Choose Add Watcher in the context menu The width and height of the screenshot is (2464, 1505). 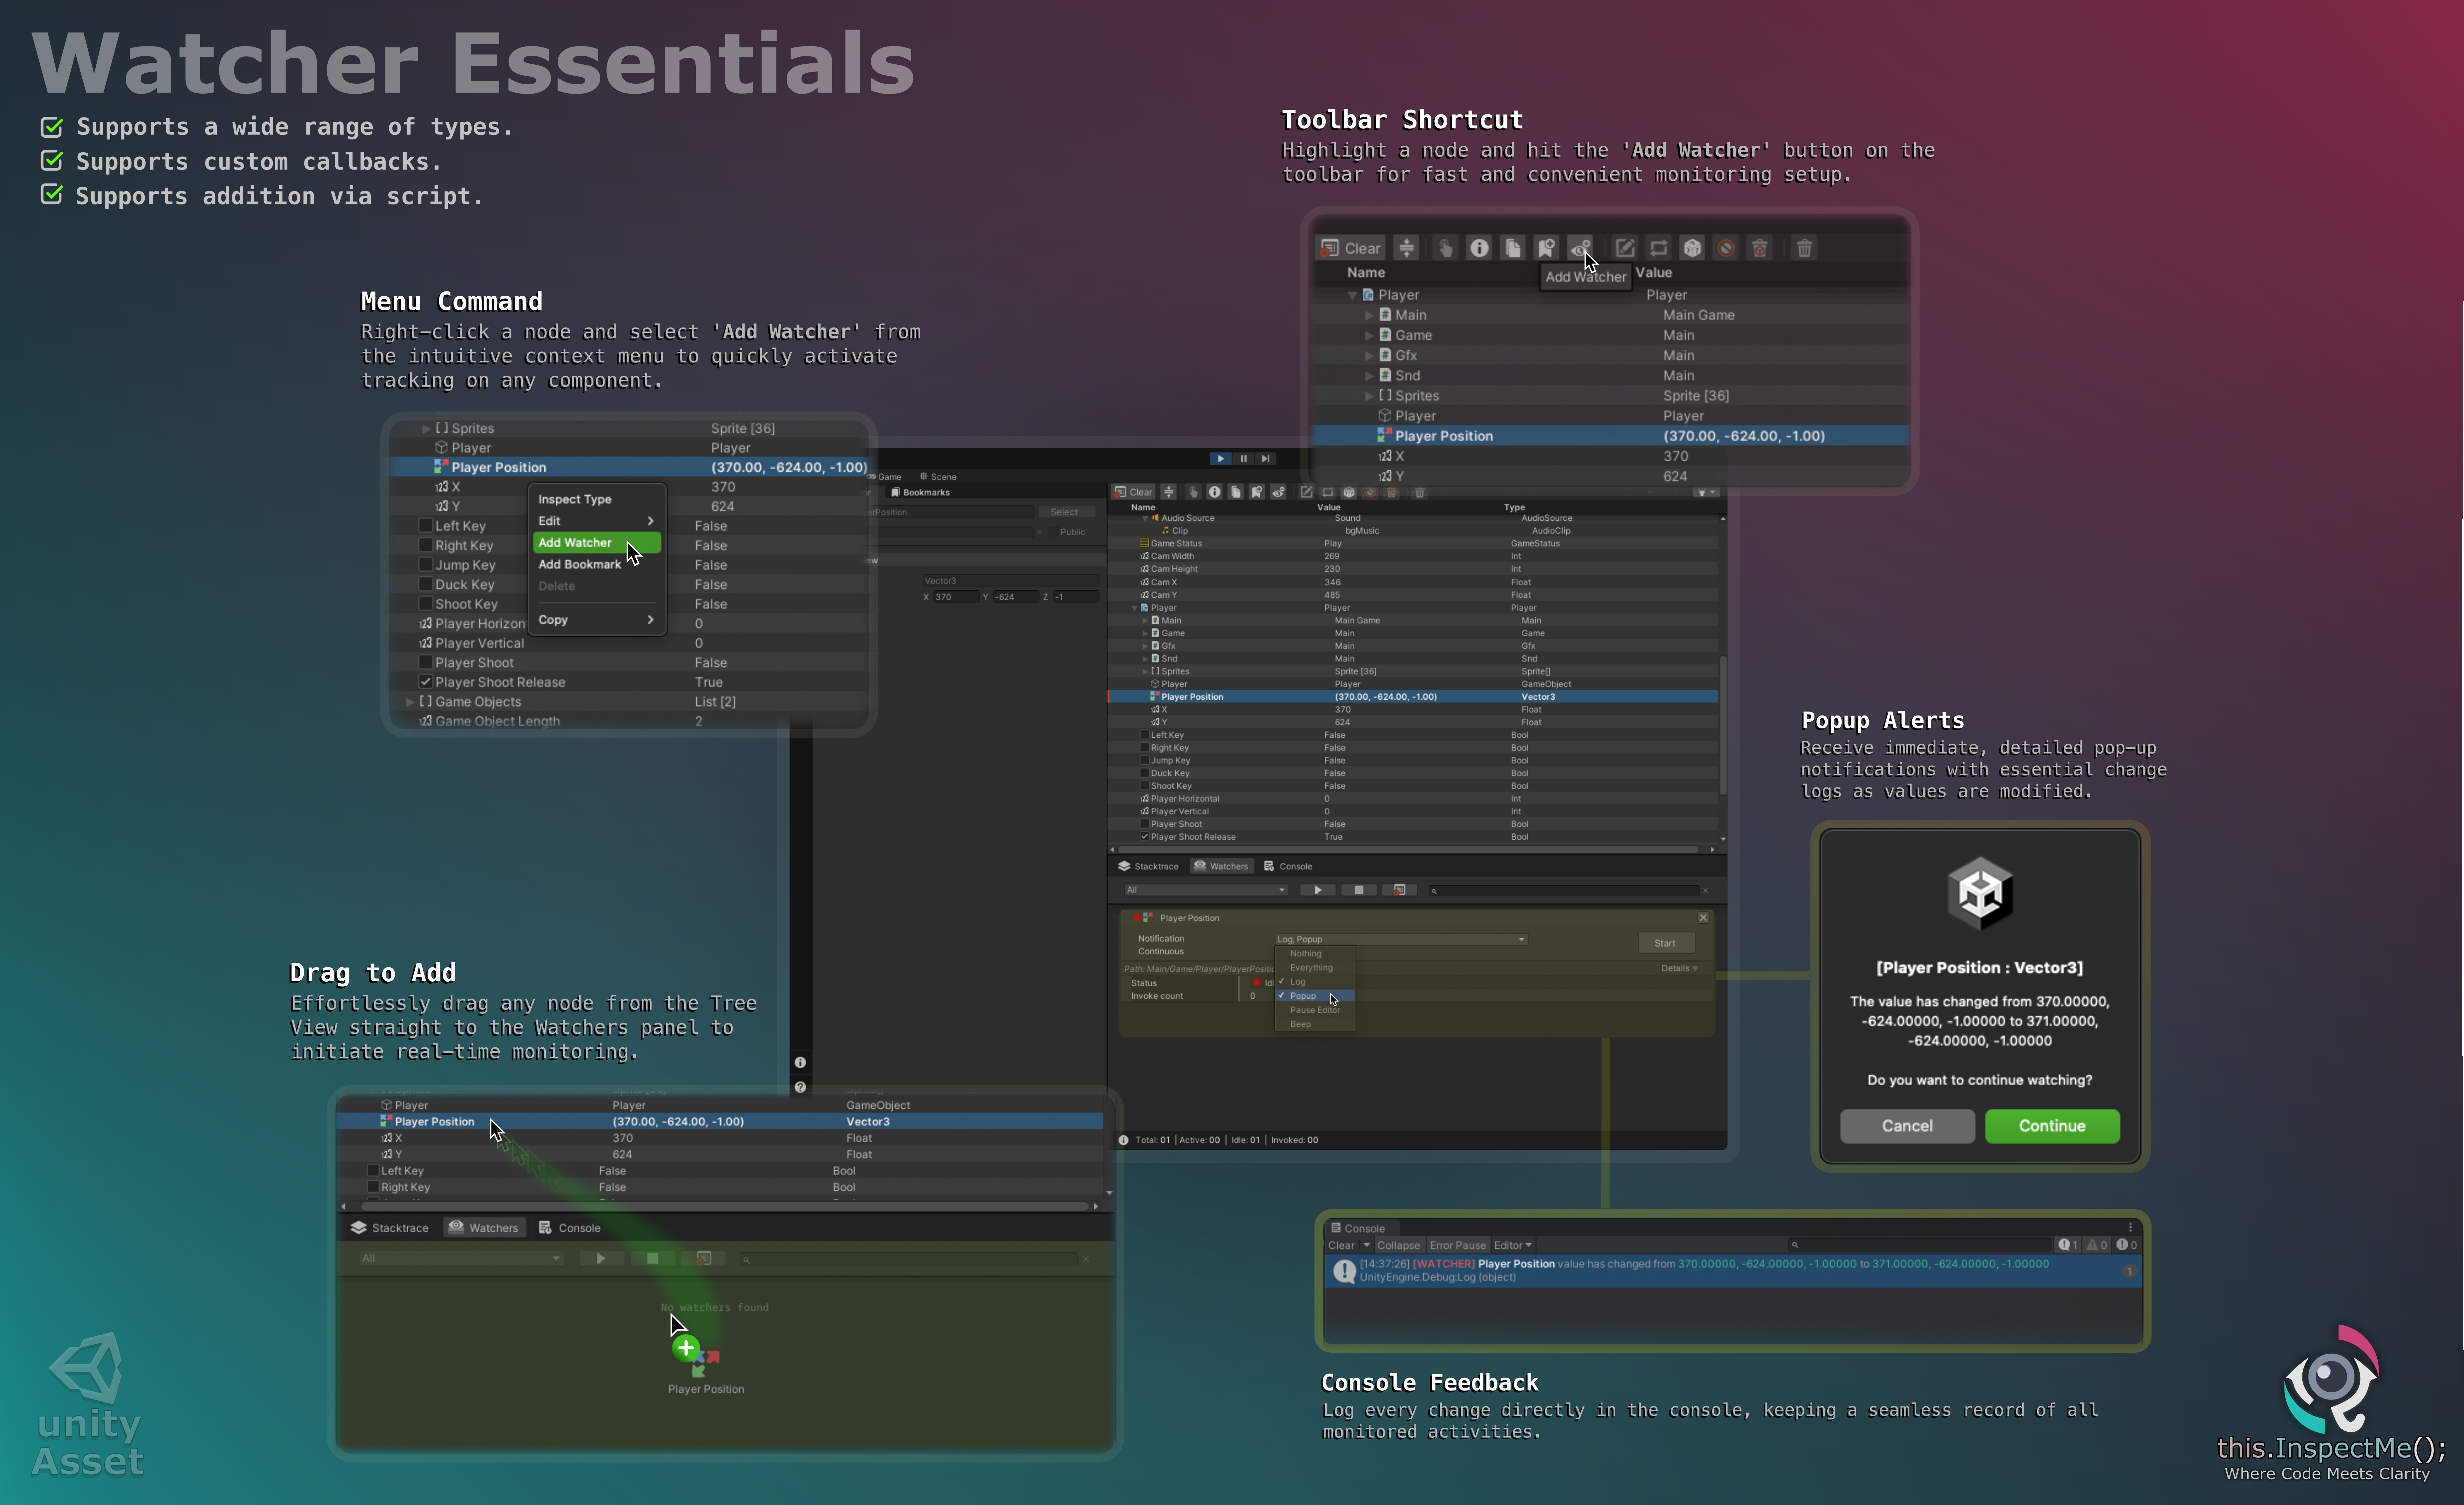(597, 543)
